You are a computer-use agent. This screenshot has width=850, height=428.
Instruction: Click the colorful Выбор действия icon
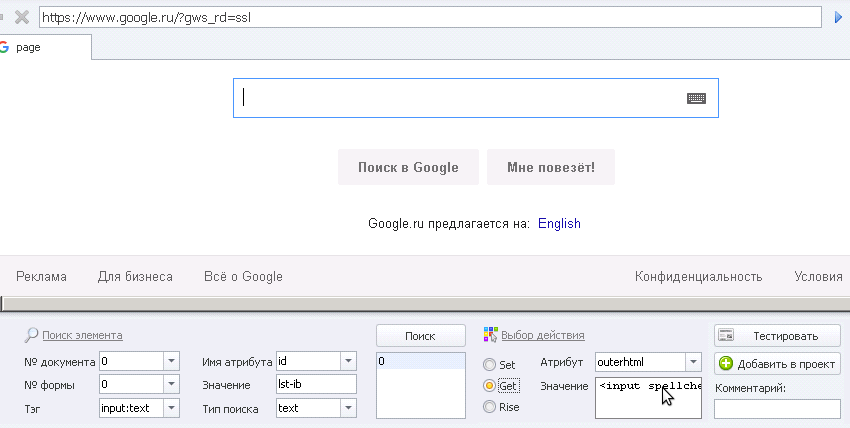pos(491,335)
